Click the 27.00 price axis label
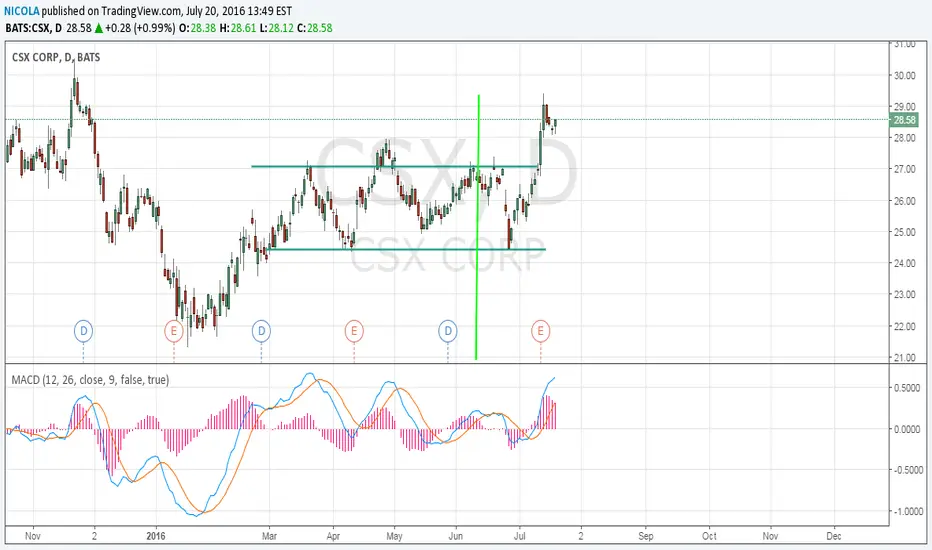 point(905,169)
